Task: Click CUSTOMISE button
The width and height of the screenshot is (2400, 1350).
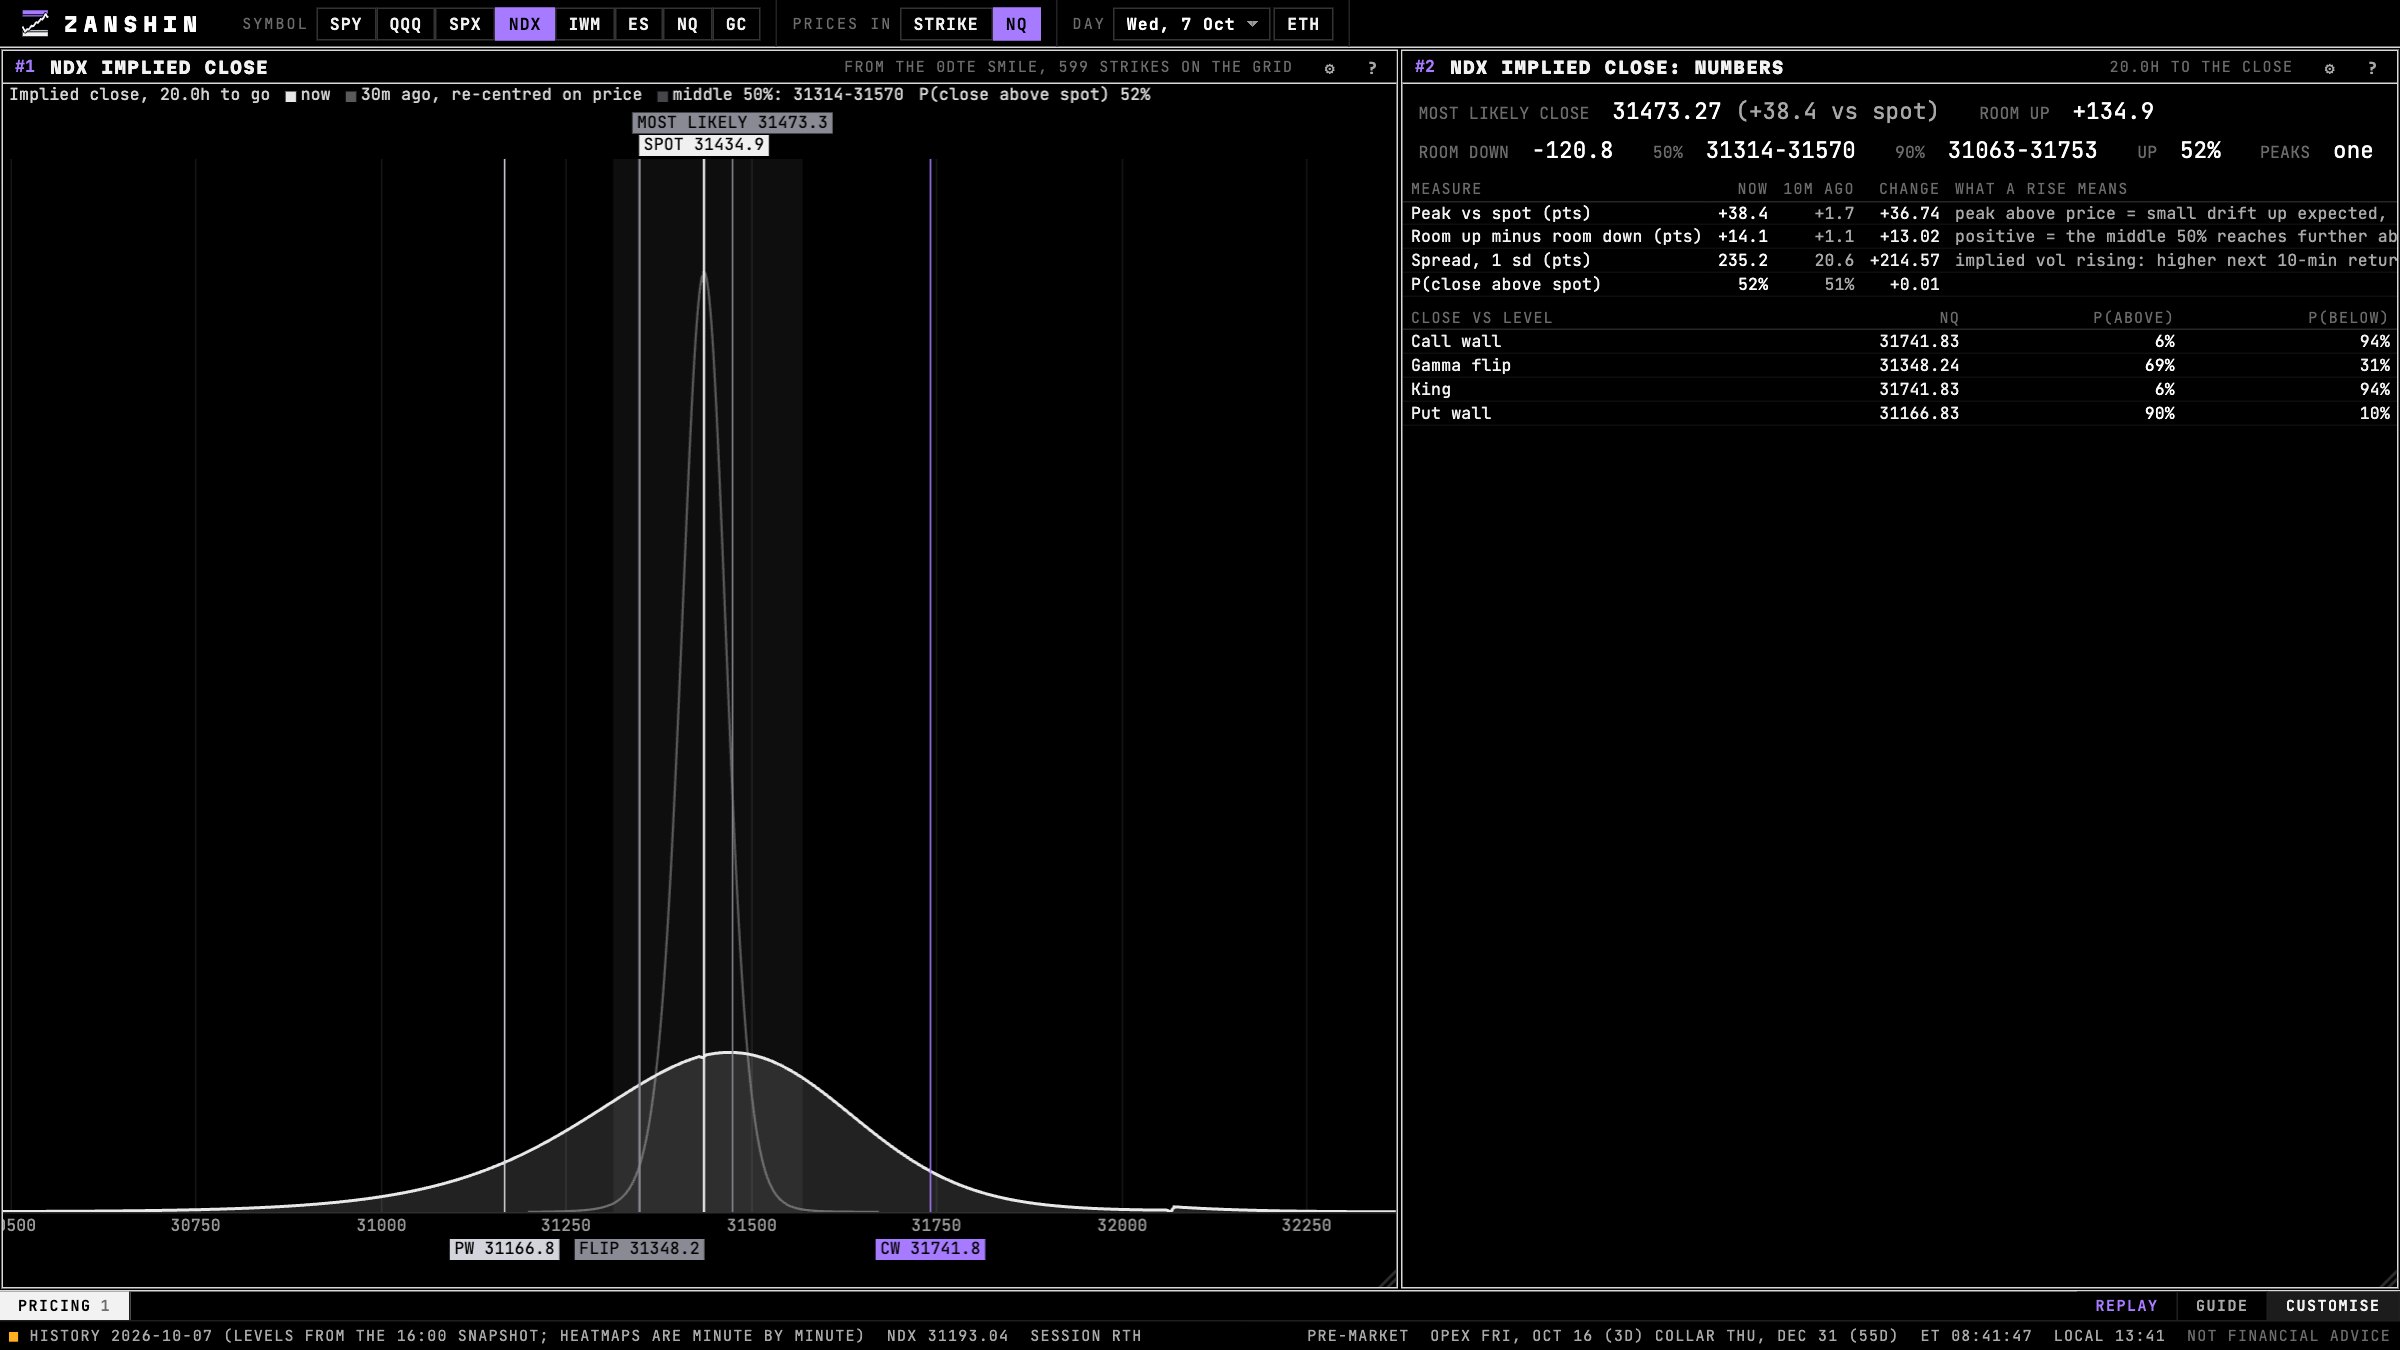Action: [2332, 1306]
